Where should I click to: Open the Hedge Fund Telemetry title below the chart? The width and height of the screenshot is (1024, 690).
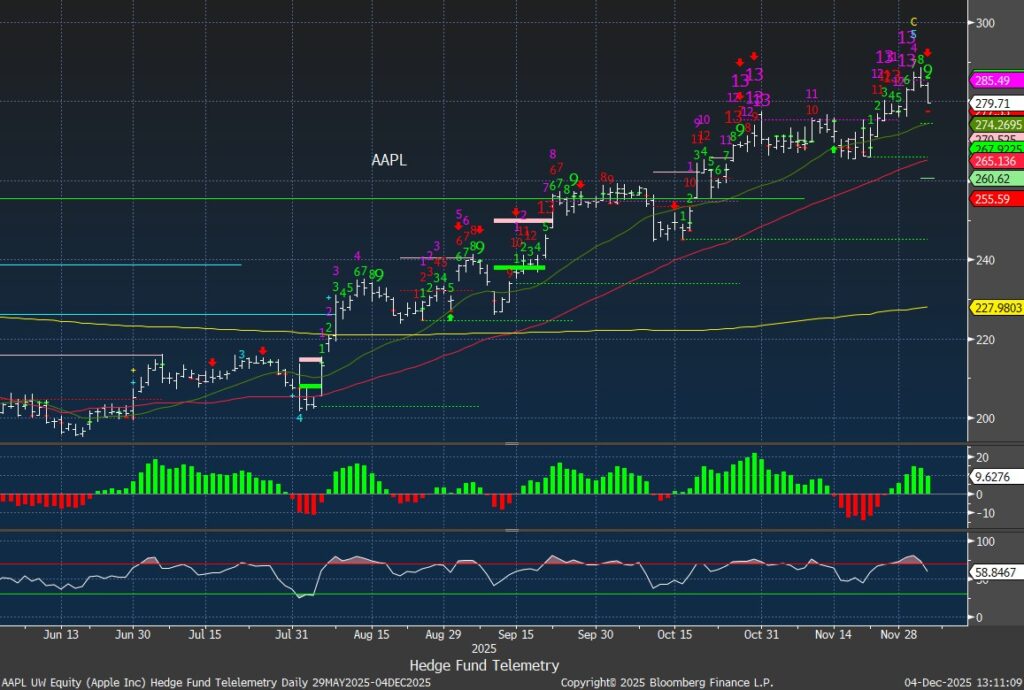coord(484,665)
